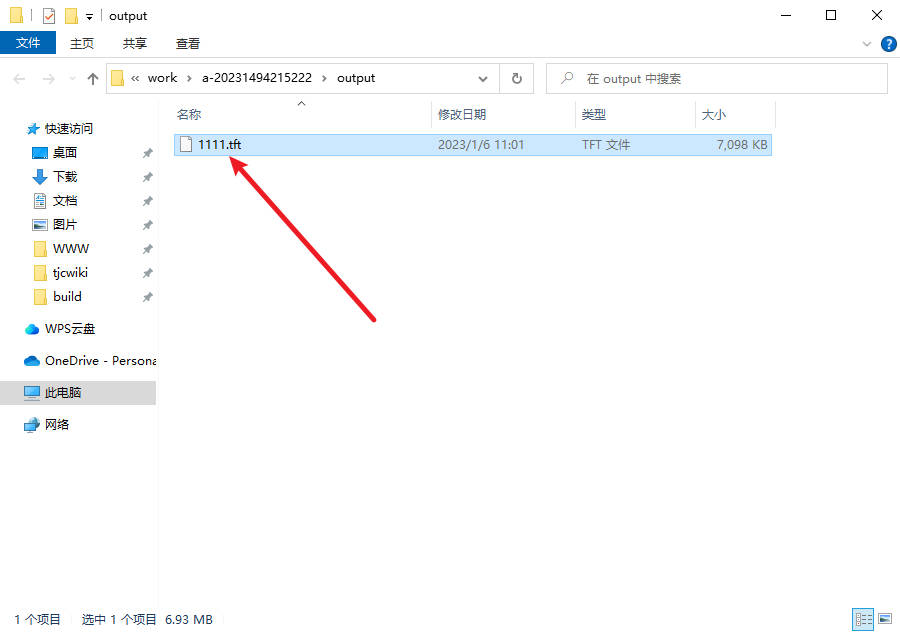
Task: Go up one folder level arrow
Action: [x=93, y=78]
